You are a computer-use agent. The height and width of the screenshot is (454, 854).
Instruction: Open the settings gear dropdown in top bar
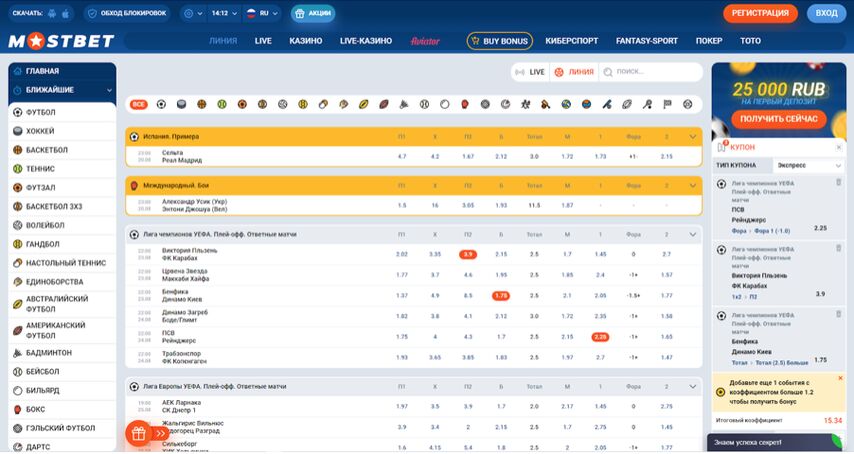193,14
